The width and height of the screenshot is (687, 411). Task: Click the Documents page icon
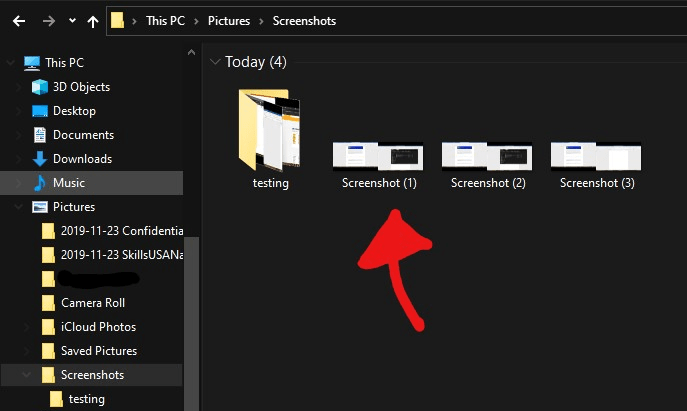40,135
